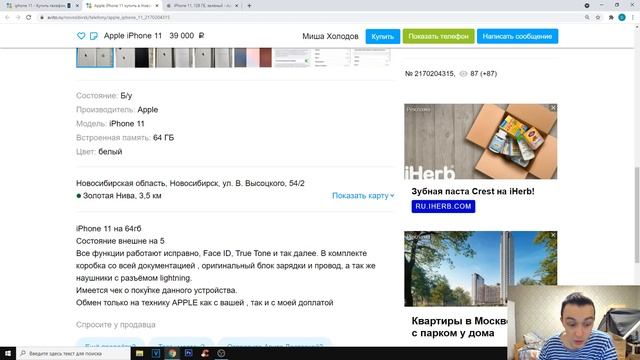Select the last screenshot thumbnail
This screenshot has height=360, width=640.
(371, 58)
